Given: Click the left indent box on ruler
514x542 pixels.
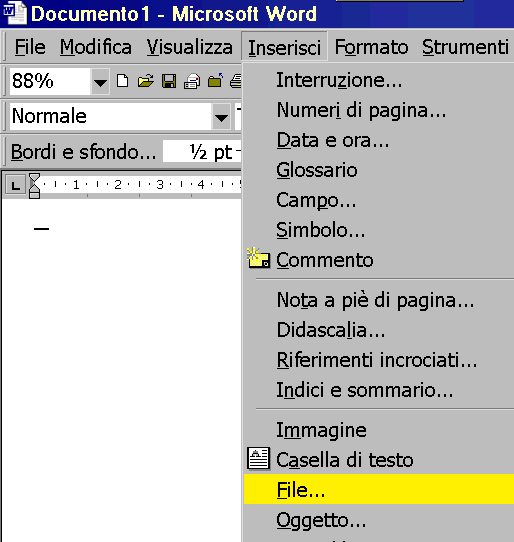Looking at the screenshot, I should (x=35, y=195).
